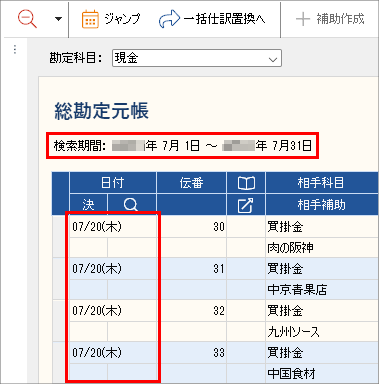Click the 検索期間 date range text
Screen dimensions: 379x384
coord(183,146)
